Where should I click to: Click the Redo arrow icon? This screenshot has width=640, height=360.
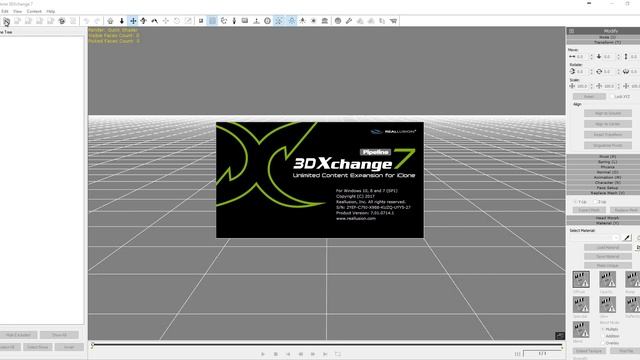97,21
